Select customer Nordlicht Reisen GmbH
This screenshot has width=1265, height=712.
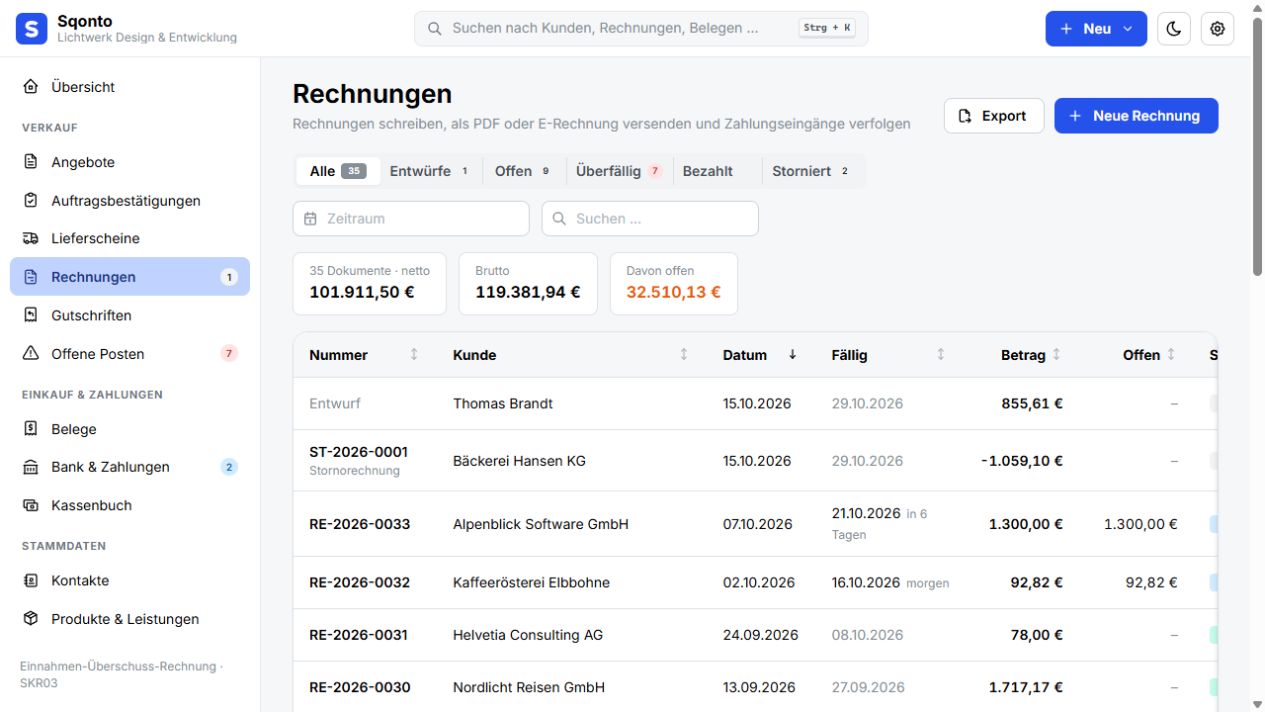click(x=529, y=687)
